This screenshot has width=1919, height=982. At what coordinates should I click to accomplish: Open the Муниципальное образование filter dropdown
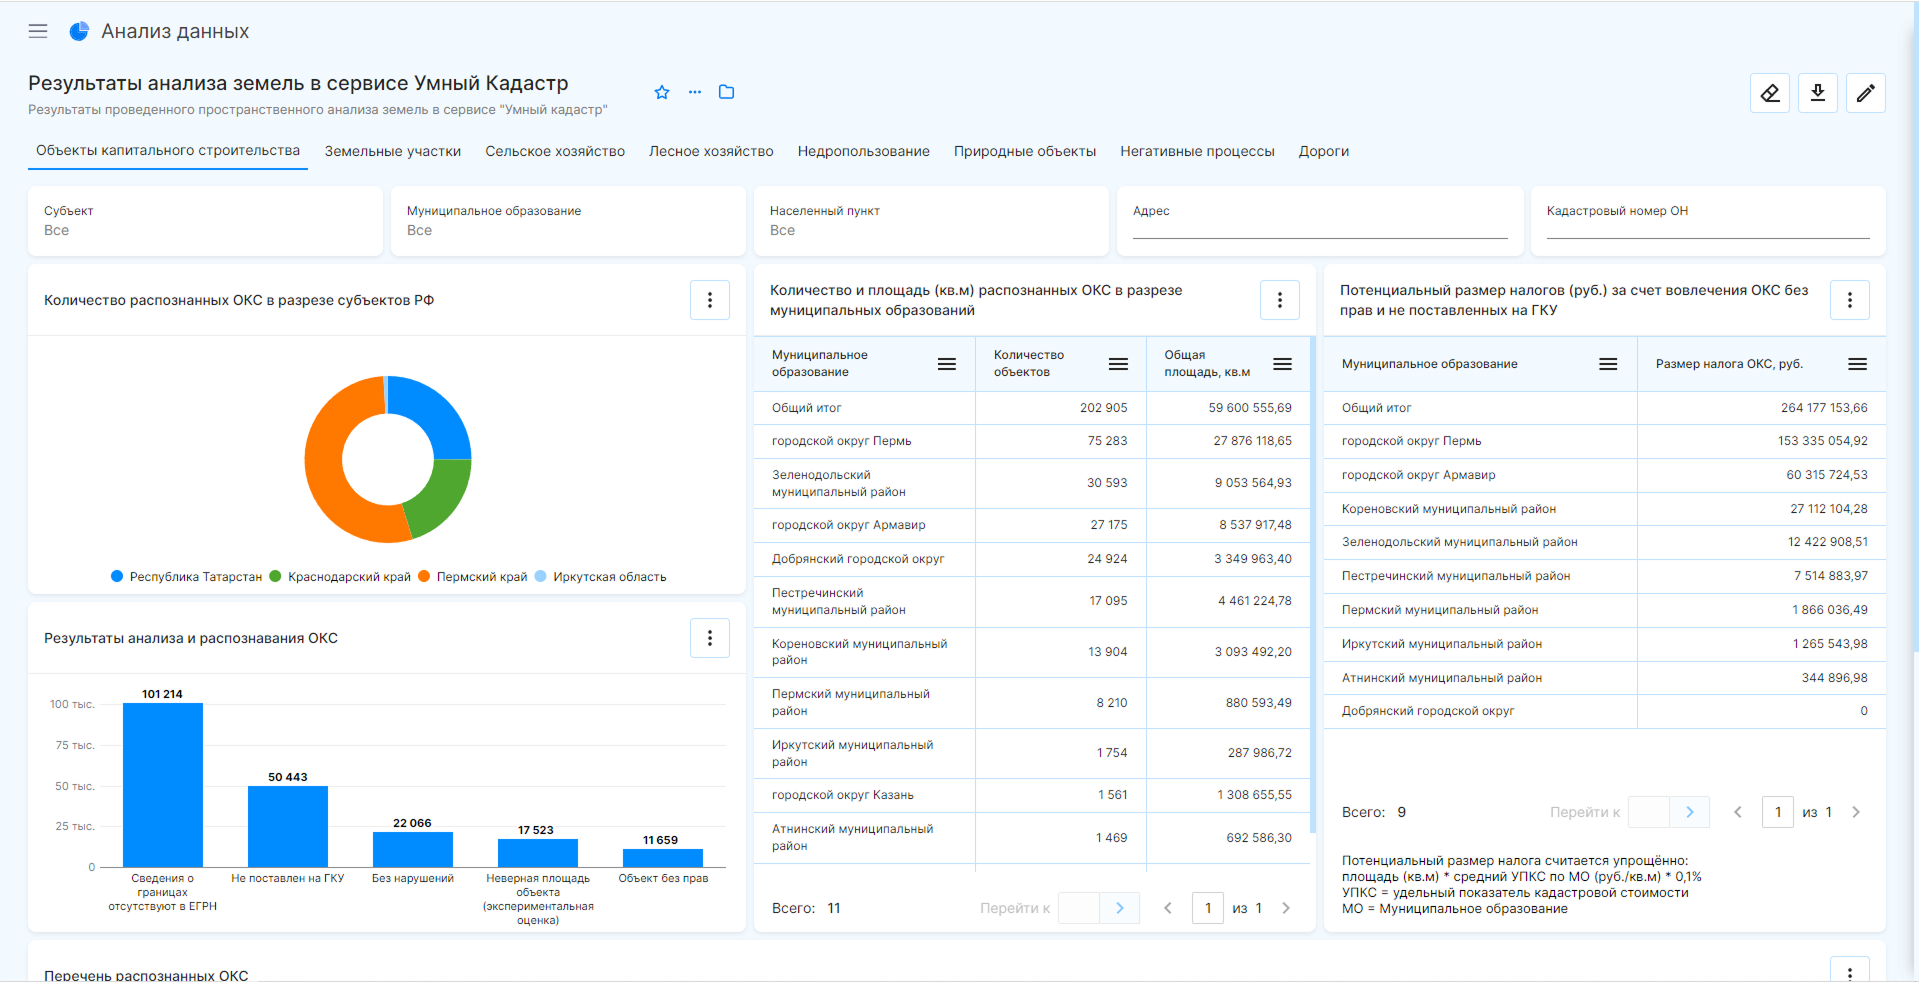(x=568, y=221)
